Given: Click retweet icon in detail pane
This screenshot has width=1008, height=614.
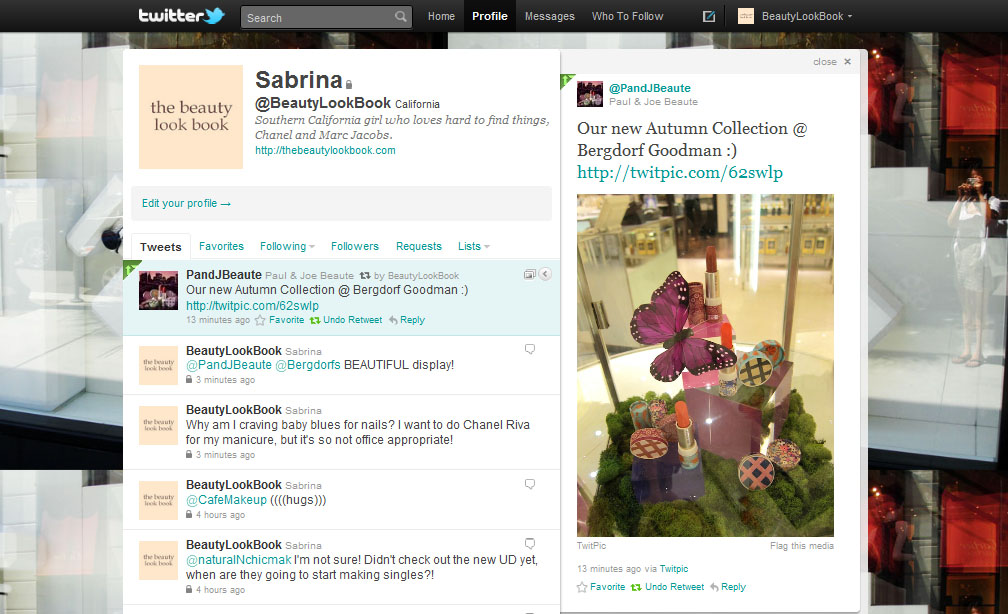Looking at the screenshot, I should (636, 587).
